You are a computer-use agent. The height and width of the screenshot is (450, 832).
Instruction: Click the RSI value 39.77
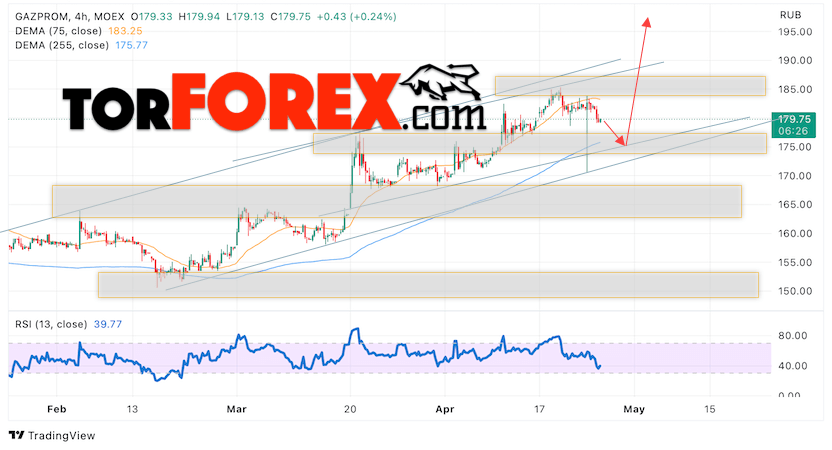[x=108, y=324]
